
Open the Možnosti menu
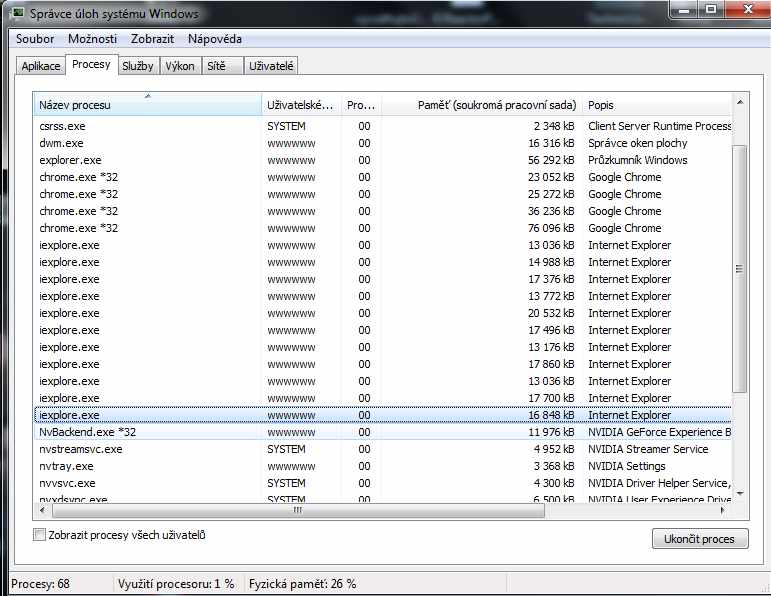coord(92,38)
